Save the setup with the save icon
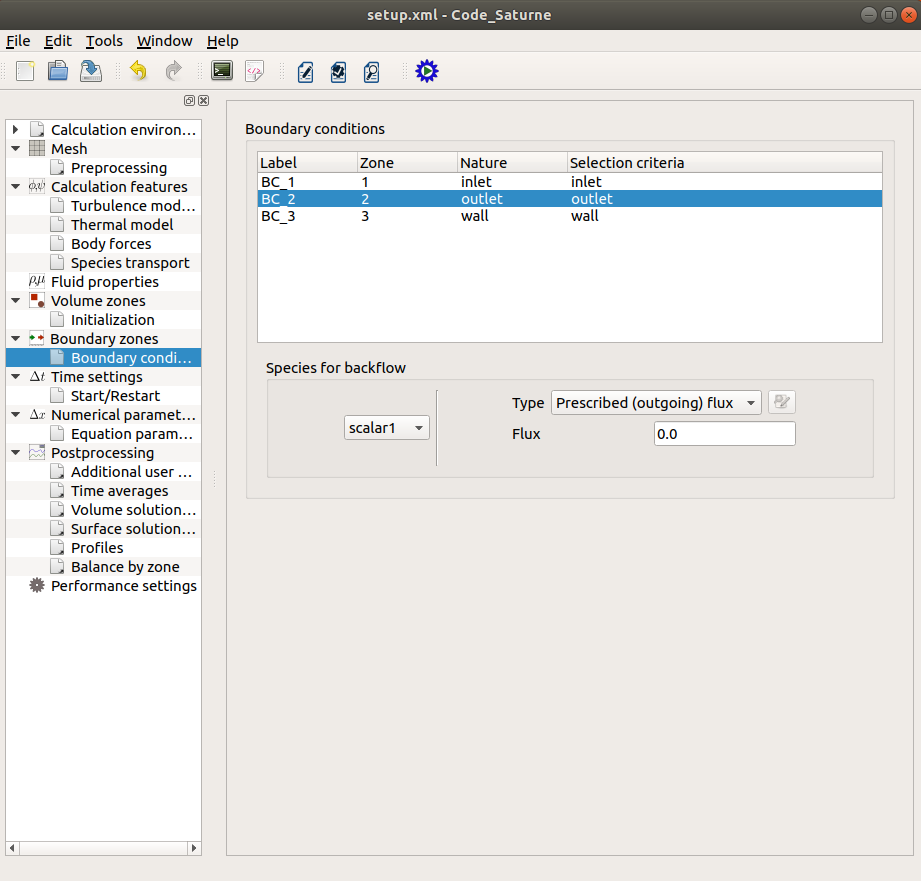This screenshot has height=881, width=921. (x=91, y=71)
